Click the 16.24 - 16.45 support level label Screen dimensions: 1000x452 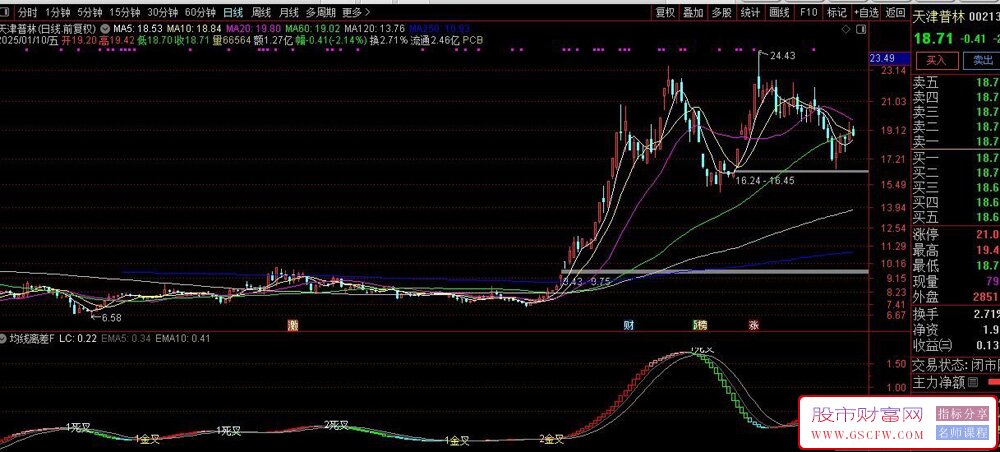click(765, 181)
